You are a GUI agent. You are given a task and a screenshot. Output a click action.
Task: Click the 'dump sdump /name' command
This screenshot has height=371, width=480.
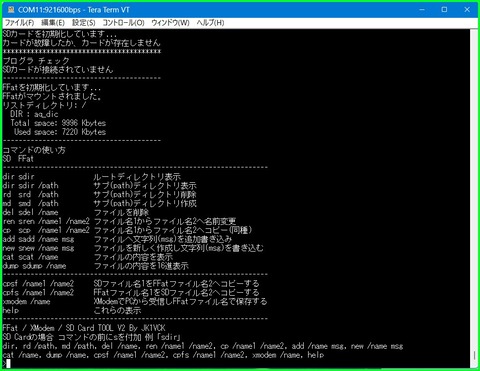point(34,266)
